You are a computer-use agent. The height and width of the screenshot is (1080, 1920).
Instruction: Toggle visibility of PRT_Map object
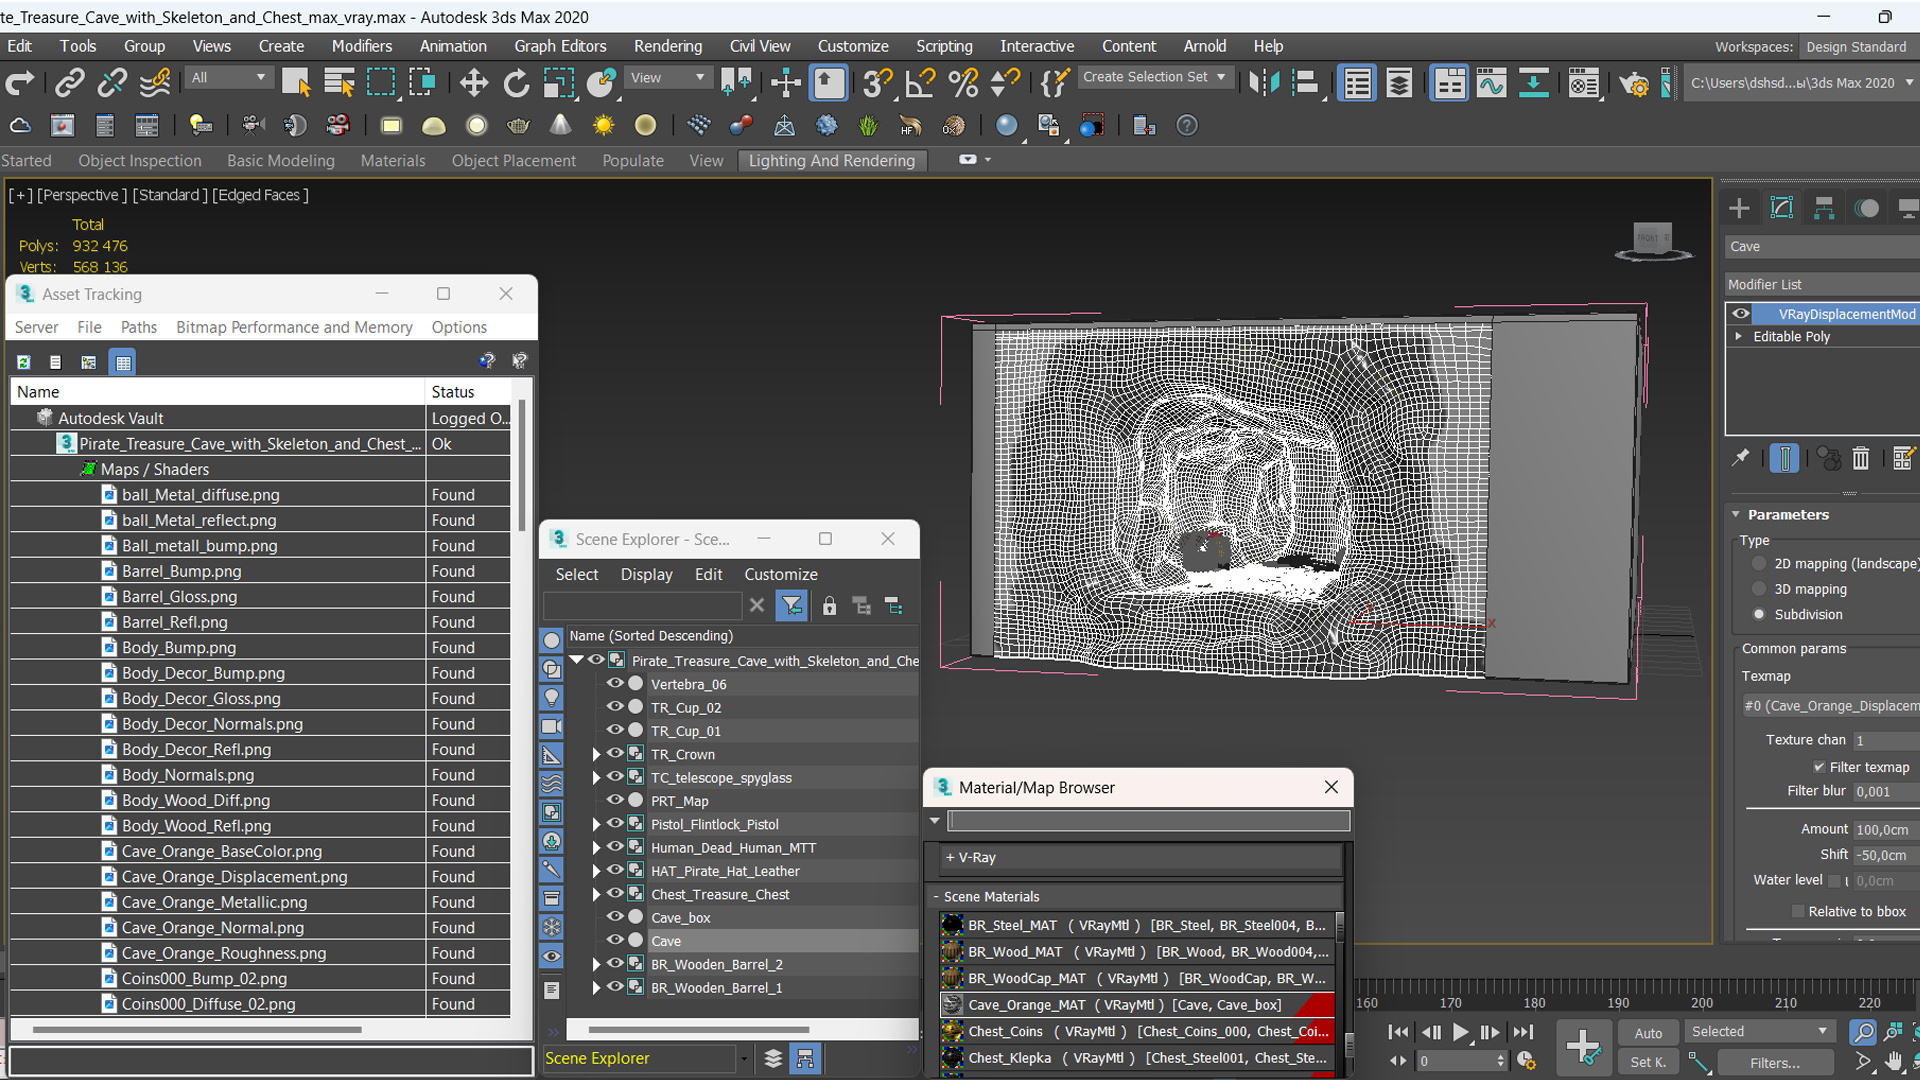[x=615, y=800]
